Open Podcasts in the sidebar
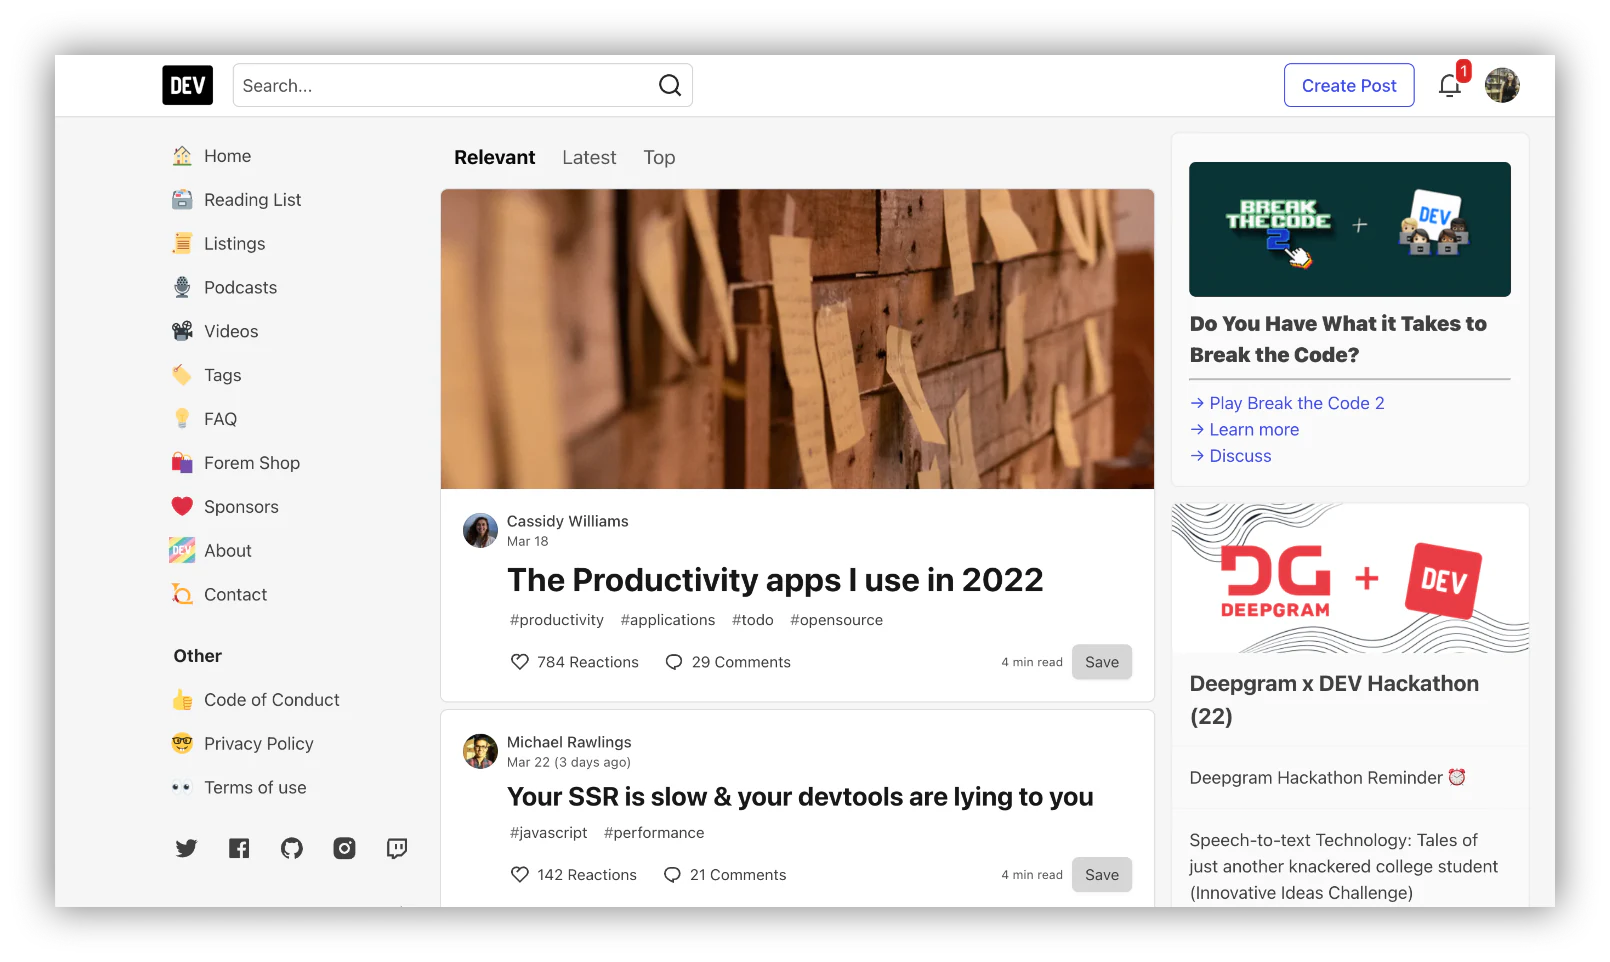Image resolution: width=1610 pixels, height=962 pixels. tap(224, 288)
